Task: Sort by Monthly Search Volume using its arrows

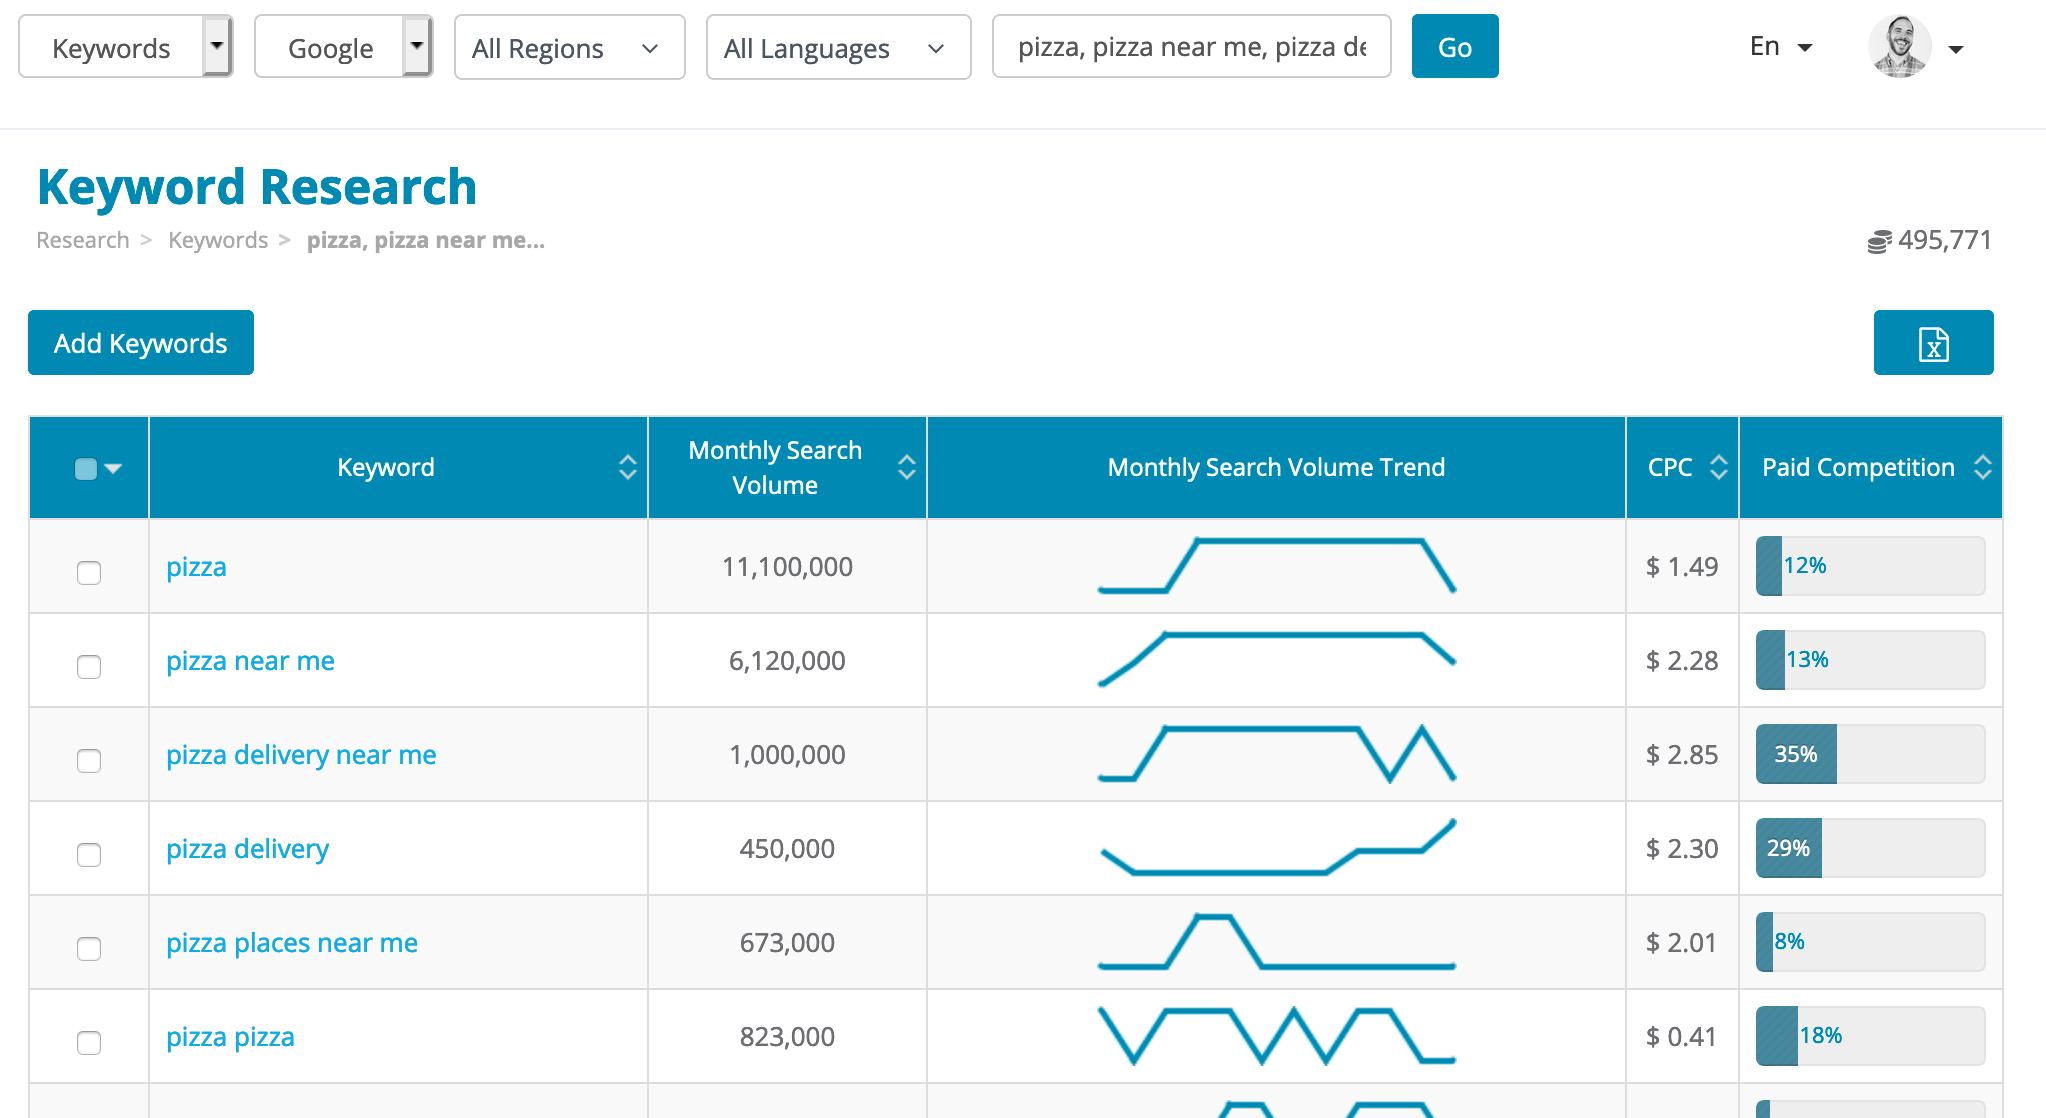Action: pos(905,467)
